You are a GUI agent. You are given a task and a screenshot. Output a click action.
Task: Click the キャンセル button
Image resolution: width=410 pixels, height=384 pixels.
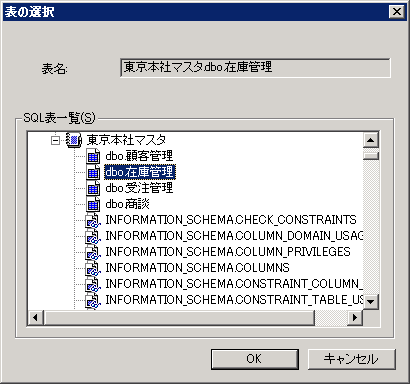point(351,359)
